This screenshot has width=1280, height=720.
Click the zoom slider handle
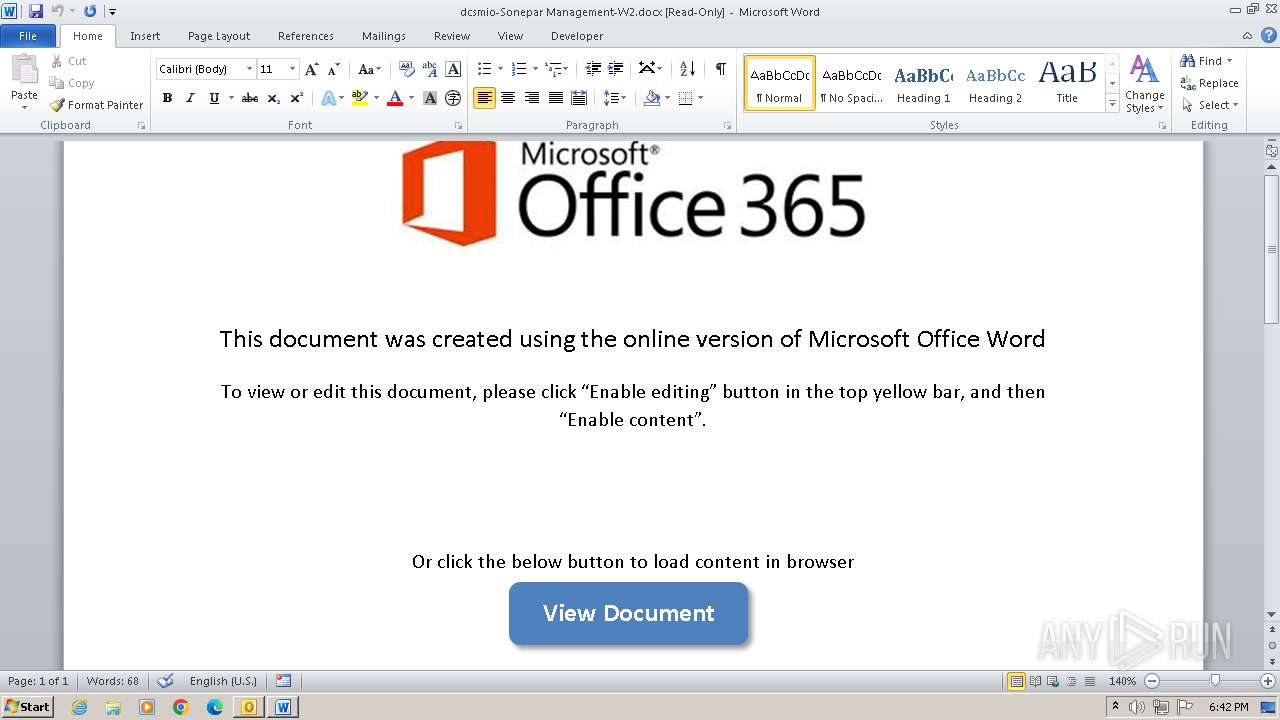[1215, 681]
